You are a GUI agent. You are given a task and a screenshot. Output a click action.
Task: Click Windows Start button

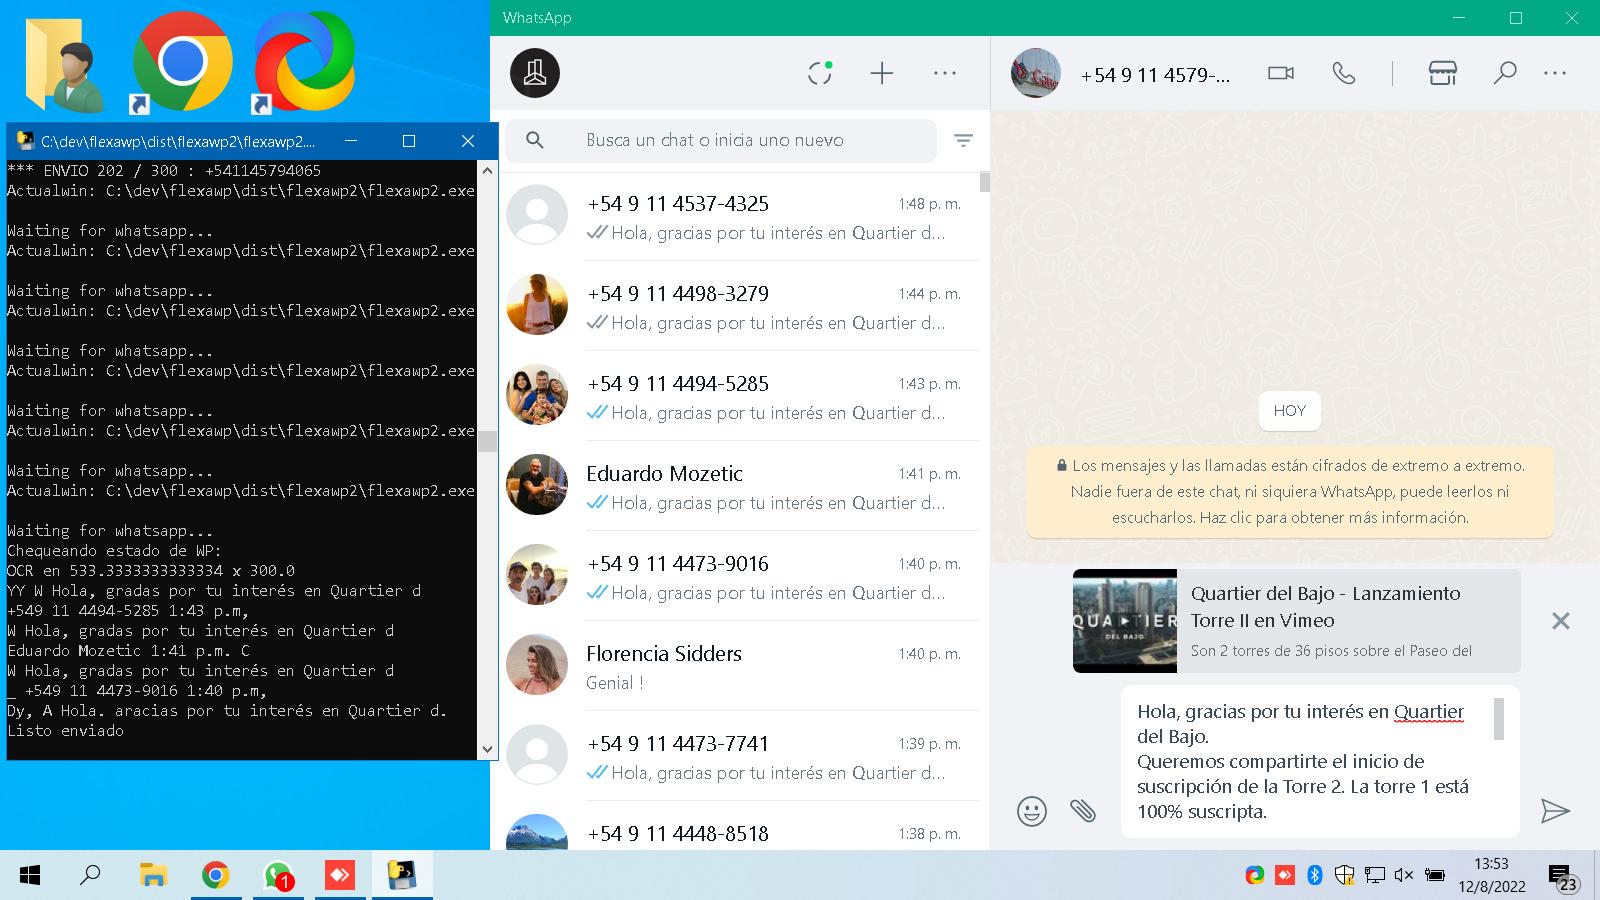30,876
